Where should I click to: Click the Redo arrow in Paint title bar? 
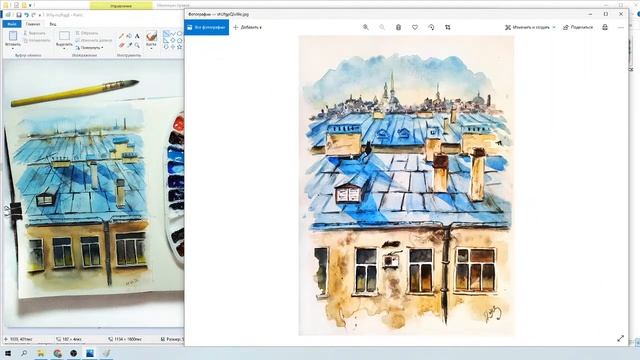pyautogui.click(x=33, y=15)
